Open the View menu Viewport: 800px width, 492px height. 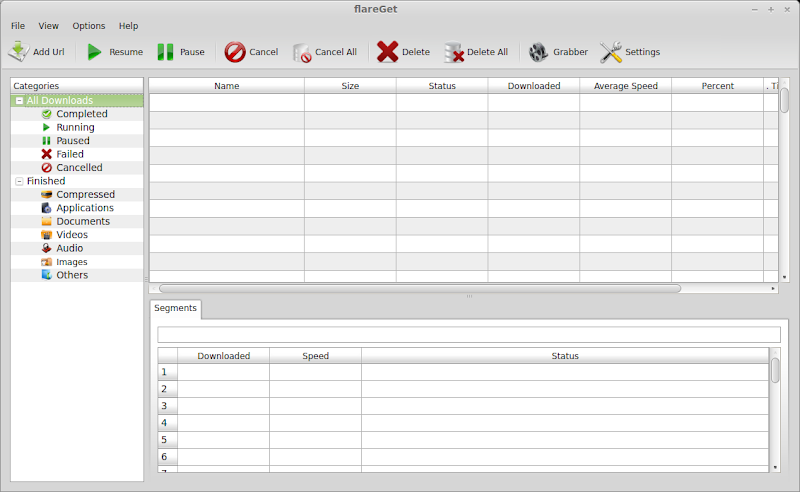48,26
